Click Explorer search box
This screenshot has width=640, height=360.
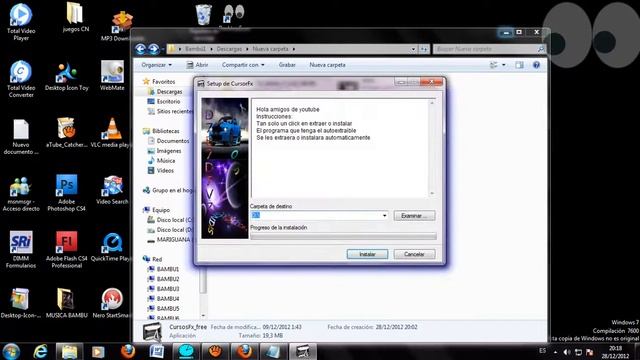click(x=489, y=49)
